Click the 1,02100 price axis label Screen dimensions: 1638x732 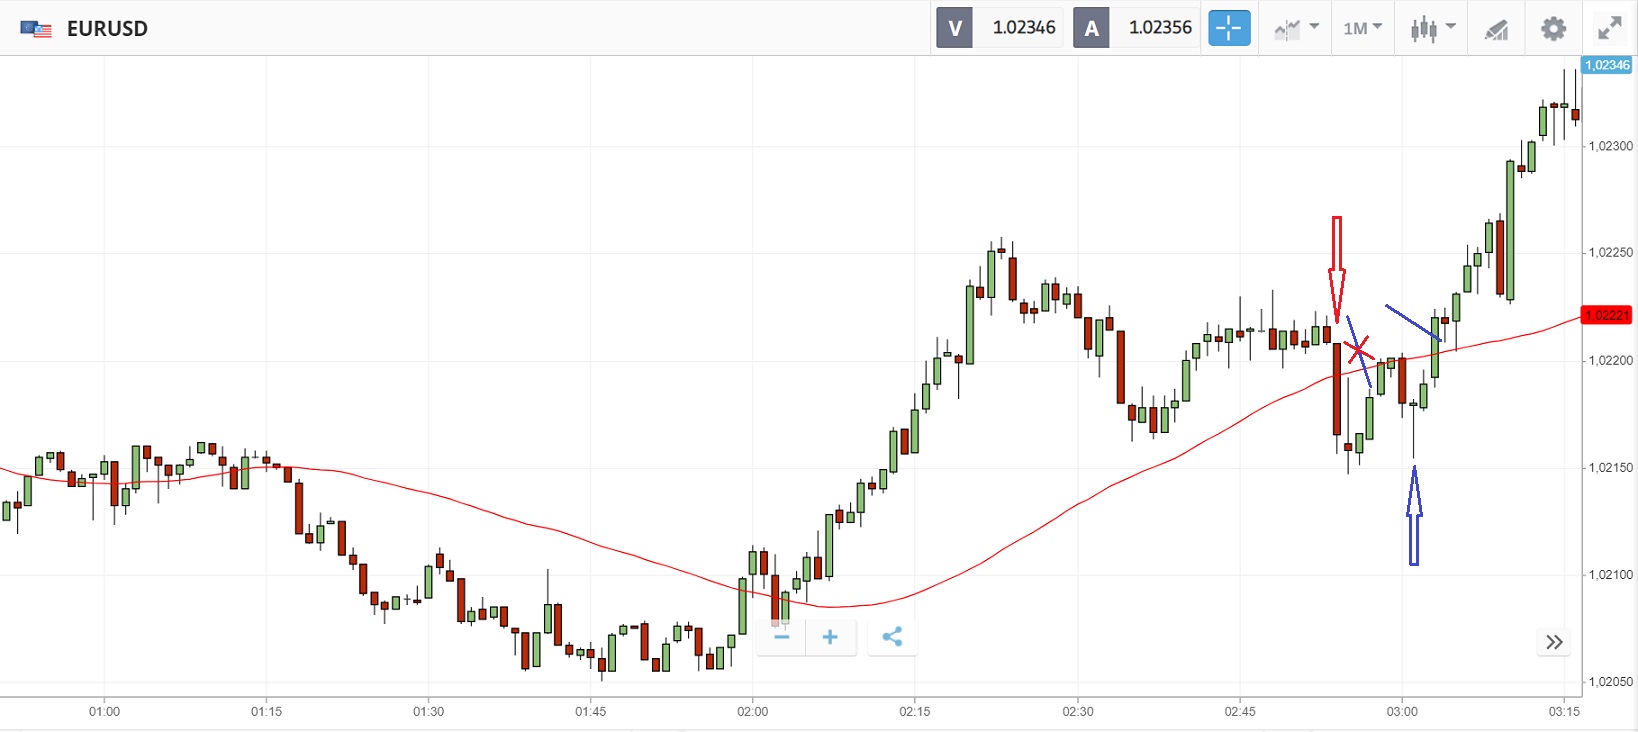click(1610, 575)
